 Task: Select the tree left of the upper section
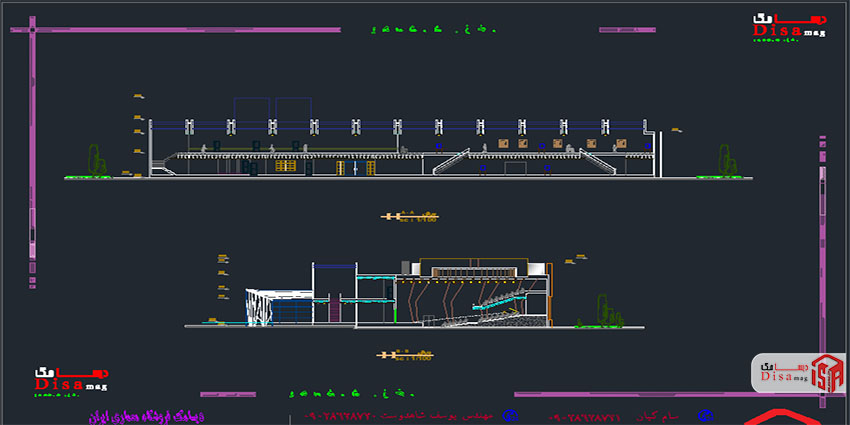point(96,161)
